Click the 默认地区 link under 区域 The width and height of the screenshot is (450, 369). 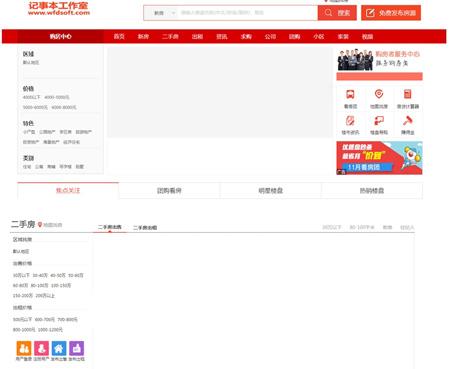click(x=31, y=63)
